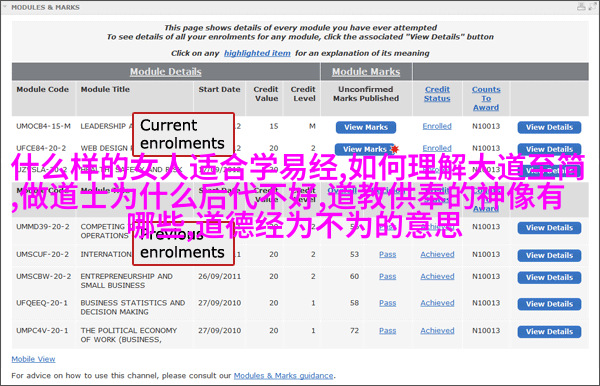This screenshot has width=600, height=386.
Task: View Details for UMOCB4-15-M Leadership
Action: pyautogui.click(x=549, y=127)
